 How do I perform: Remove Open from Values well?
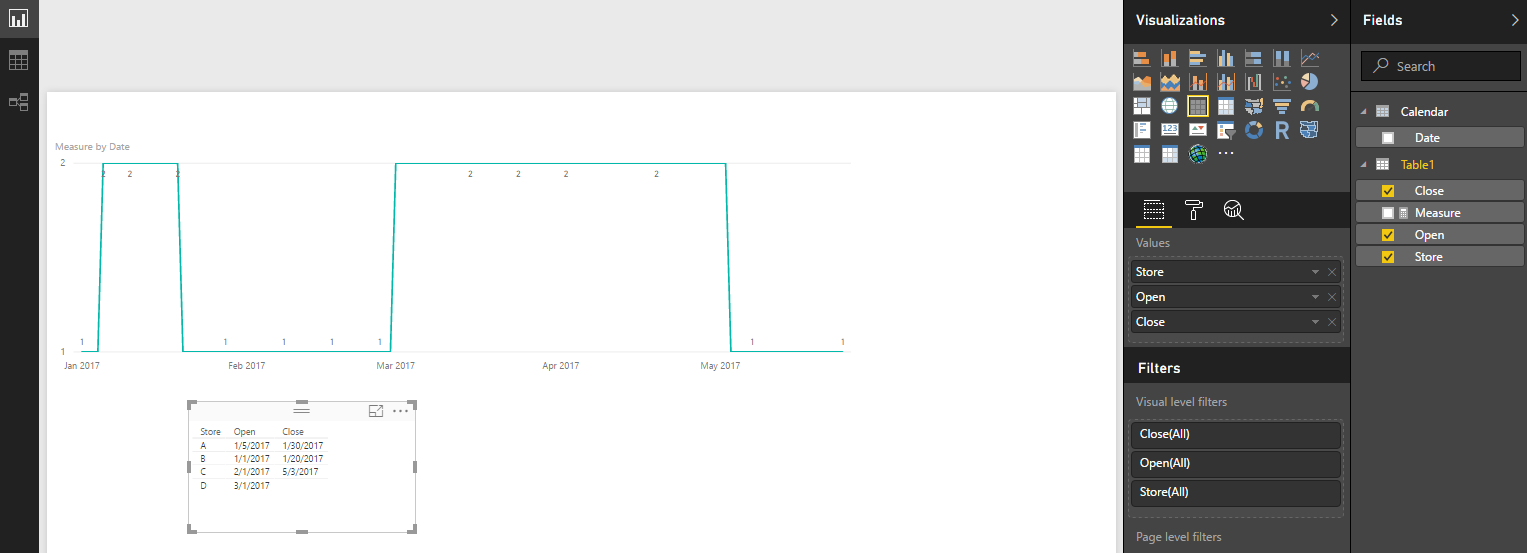(x=1332, y=297)
